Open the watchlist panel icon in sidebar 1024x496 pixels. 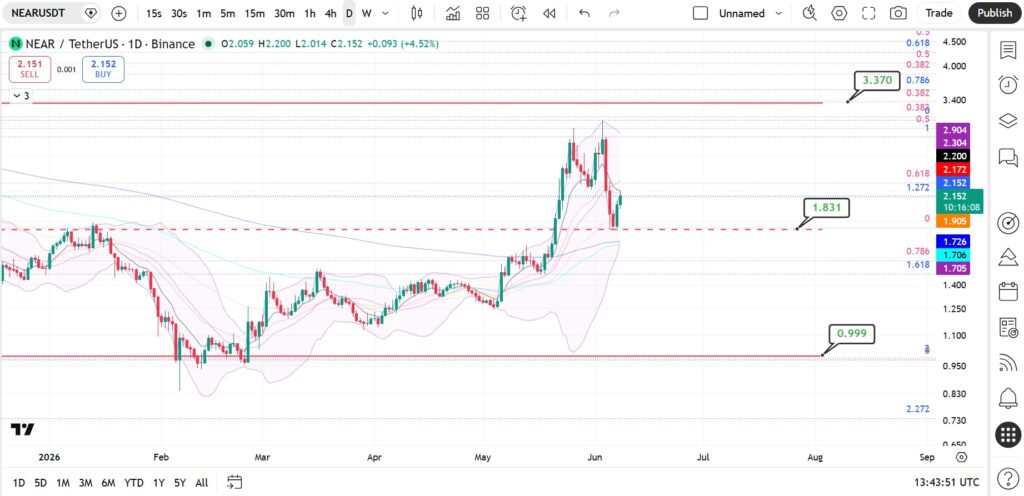point(1008,50)
